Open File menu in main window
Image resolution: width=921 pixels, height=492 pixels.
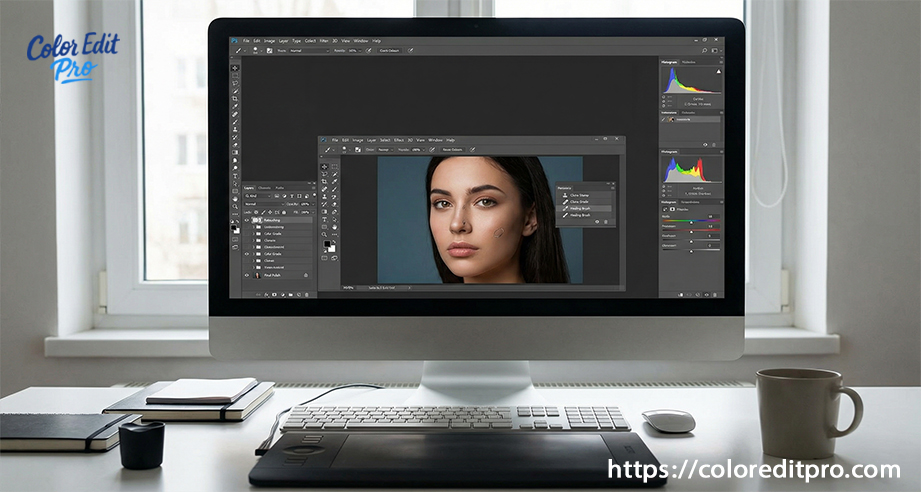tap(246, 41)
